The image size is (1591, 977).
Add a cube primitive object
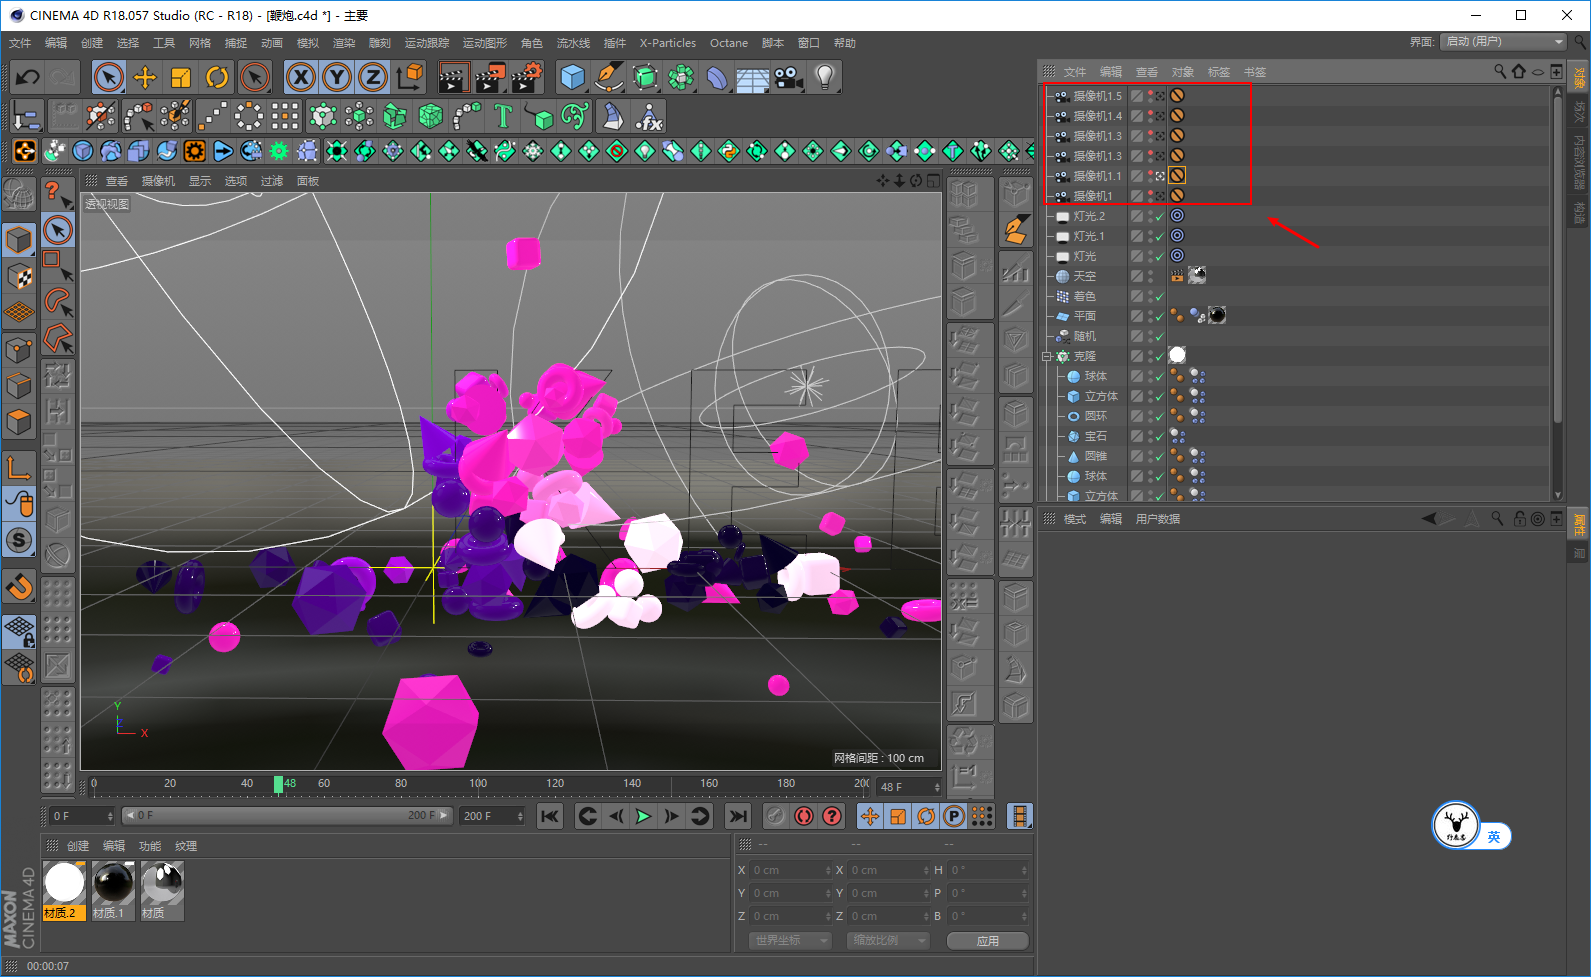pos(572,77)
